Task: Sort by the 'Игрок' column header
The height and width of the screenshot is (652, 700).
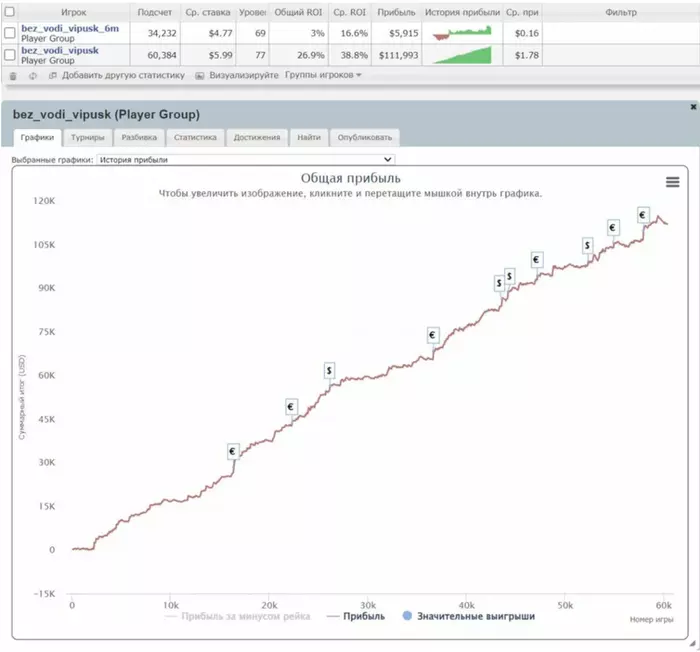Action: pos(74,12)
